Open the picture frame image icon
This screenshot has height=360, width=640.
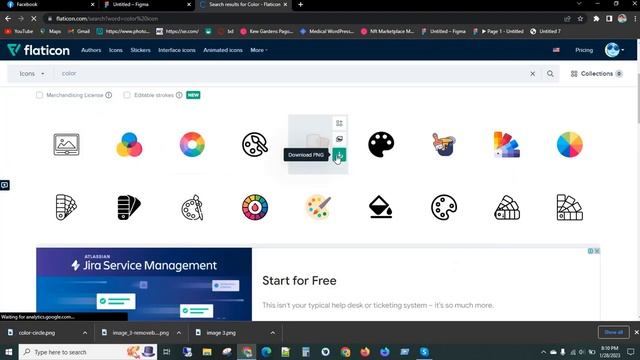click(x=67, y=144)
